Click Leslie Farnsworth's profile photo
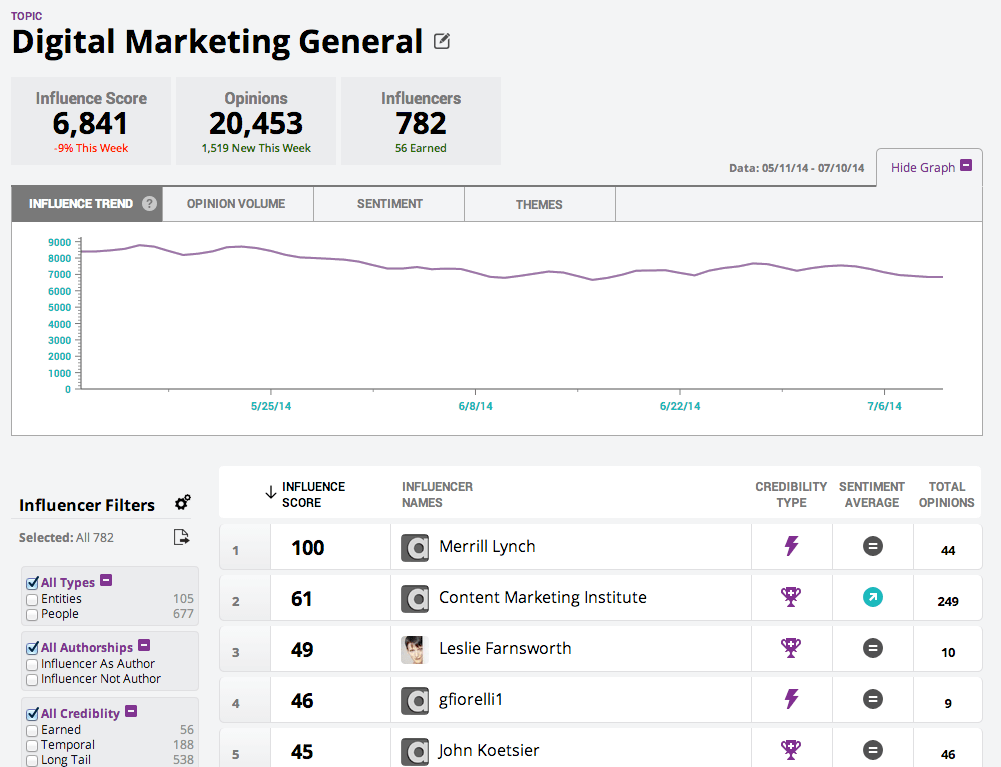The image size is (1001, 767). pos(415,649)
